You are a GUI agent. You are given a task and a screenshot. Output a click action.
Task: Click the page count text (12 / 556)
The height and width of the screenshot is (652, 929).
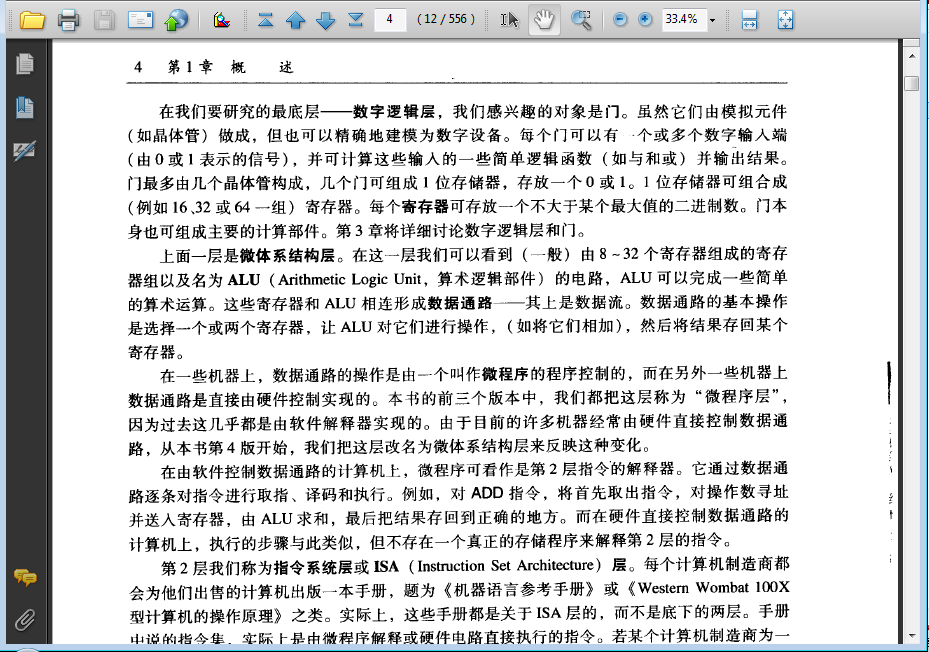coord(446,19)
